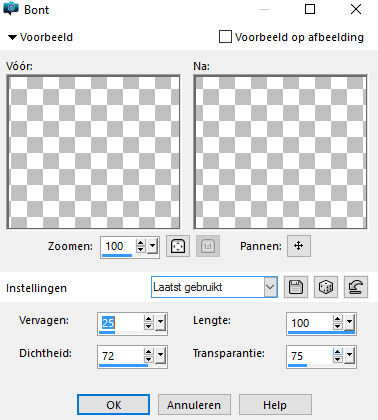Confirm with the OK button
This screenshot has height=420, width=378.
click(113, 405)
